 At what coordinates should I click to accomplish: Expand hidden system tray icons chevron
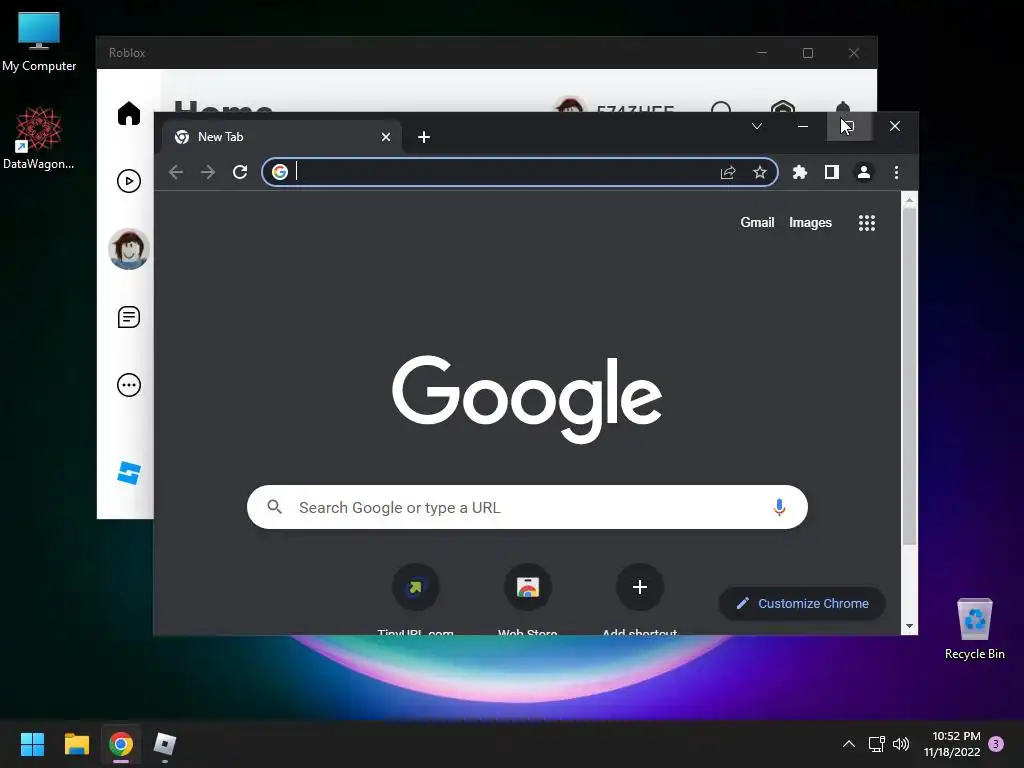[x=848, y=744]
